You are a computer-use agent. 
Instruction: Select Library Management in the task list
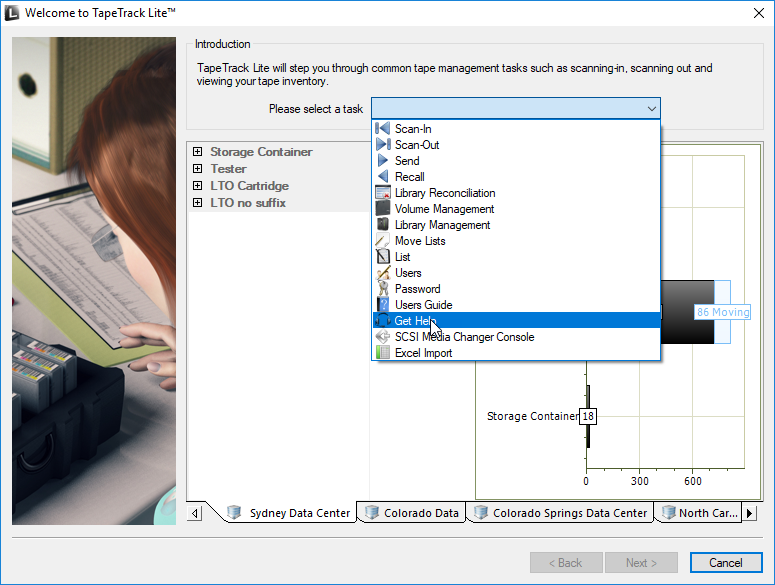[516, 224]
